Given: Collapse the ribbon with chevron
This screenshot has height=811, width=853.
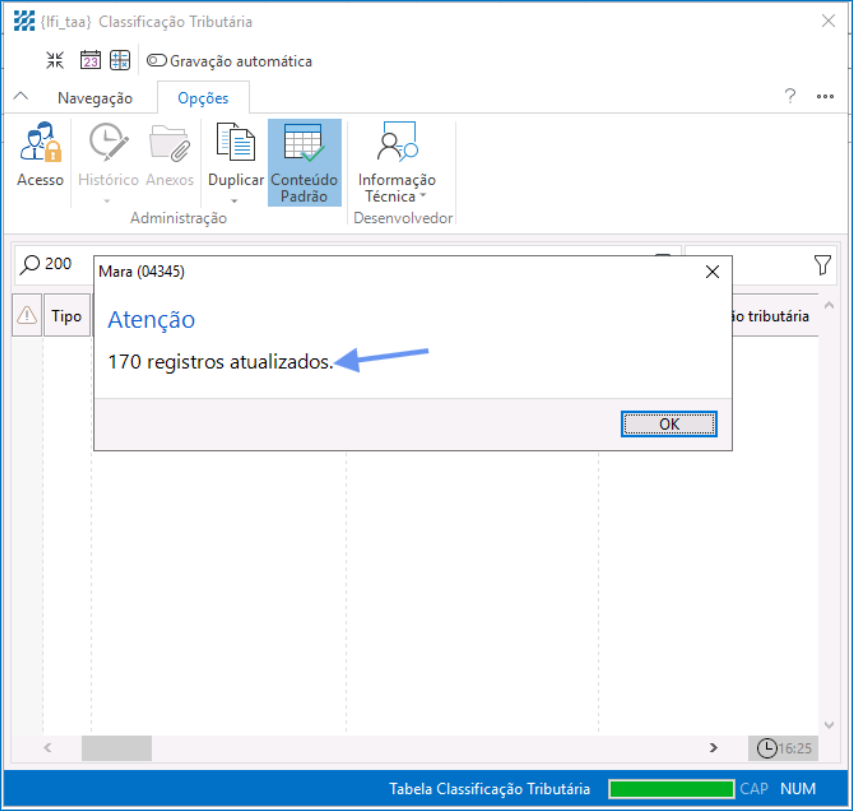Looking at the screenshot, I should (19, 98).
